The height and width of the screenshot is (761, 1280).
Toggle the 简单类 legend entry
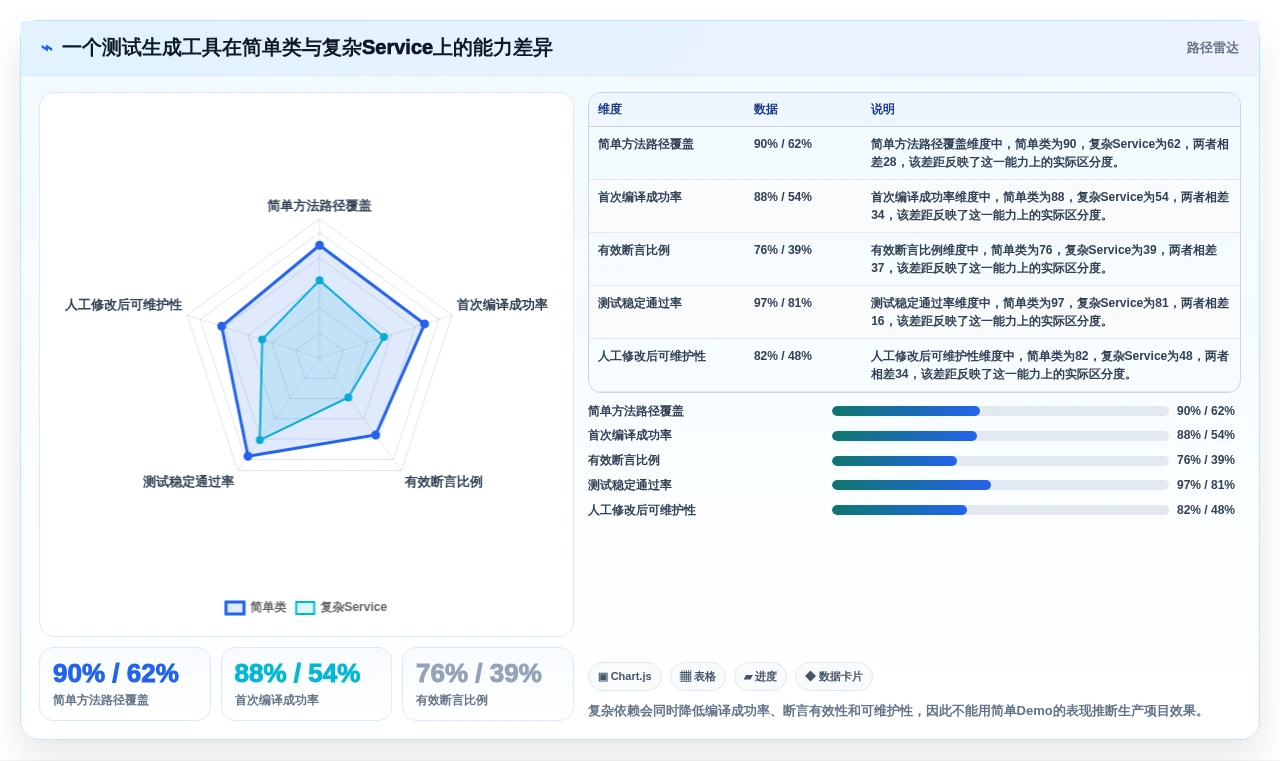256,607
